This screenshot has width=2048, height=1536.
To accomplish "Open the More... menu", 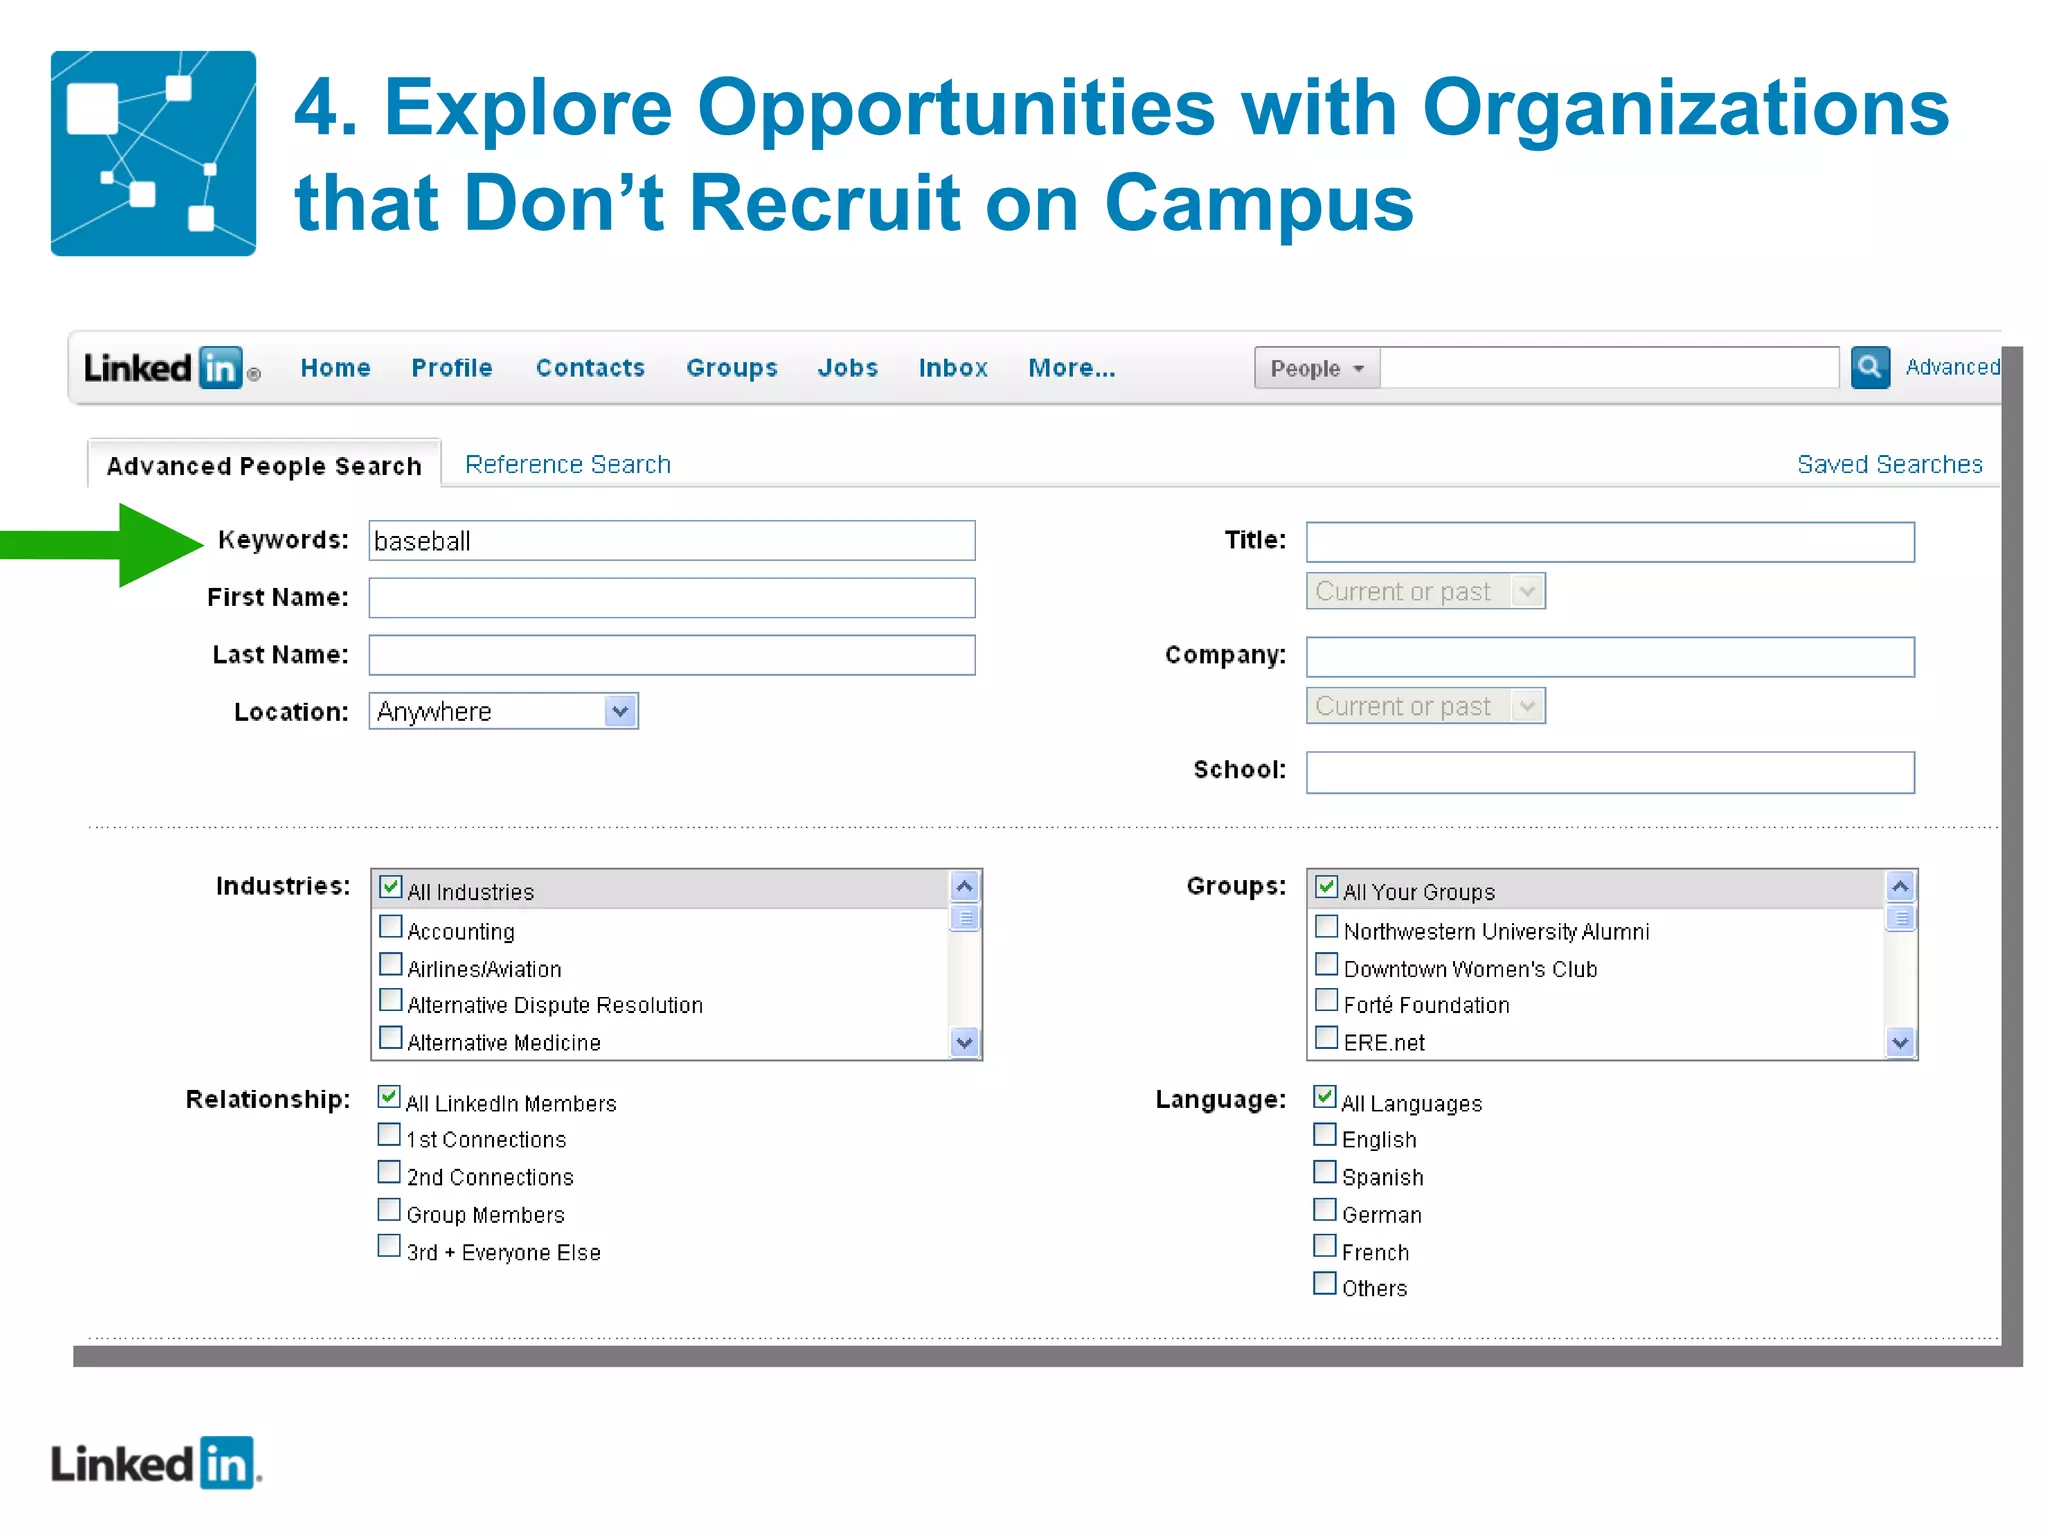I will (x=1071, y=368).
